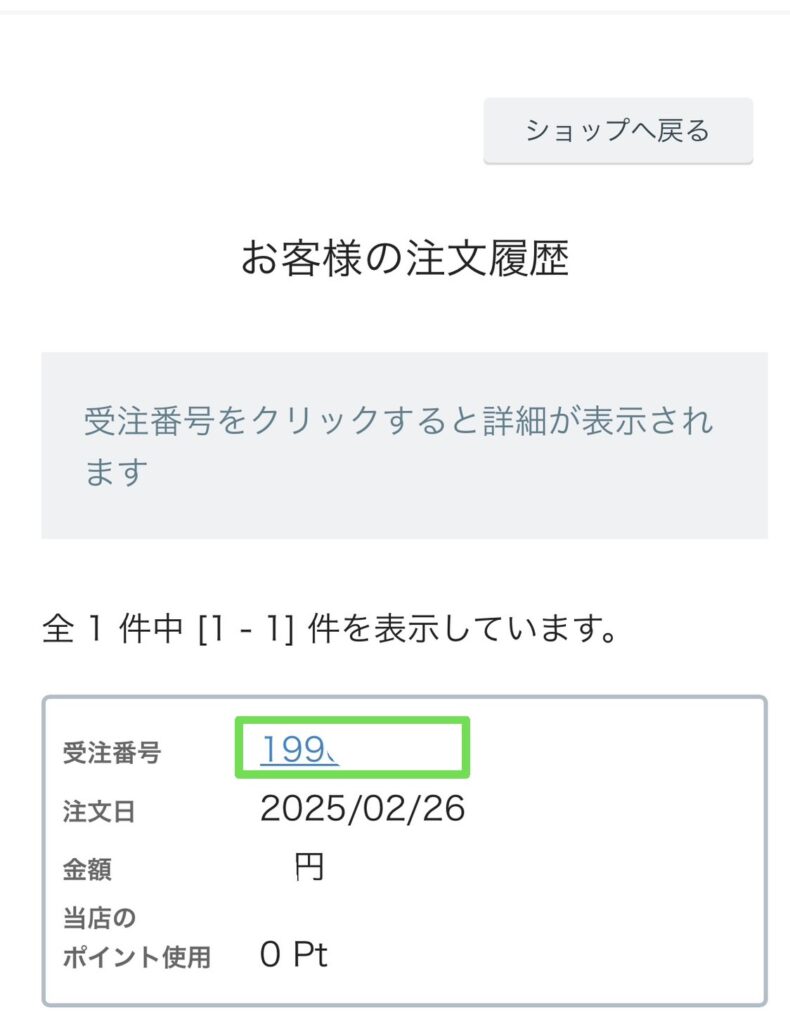
Task: Click the ショップへ戻る button
Action: 617,131
